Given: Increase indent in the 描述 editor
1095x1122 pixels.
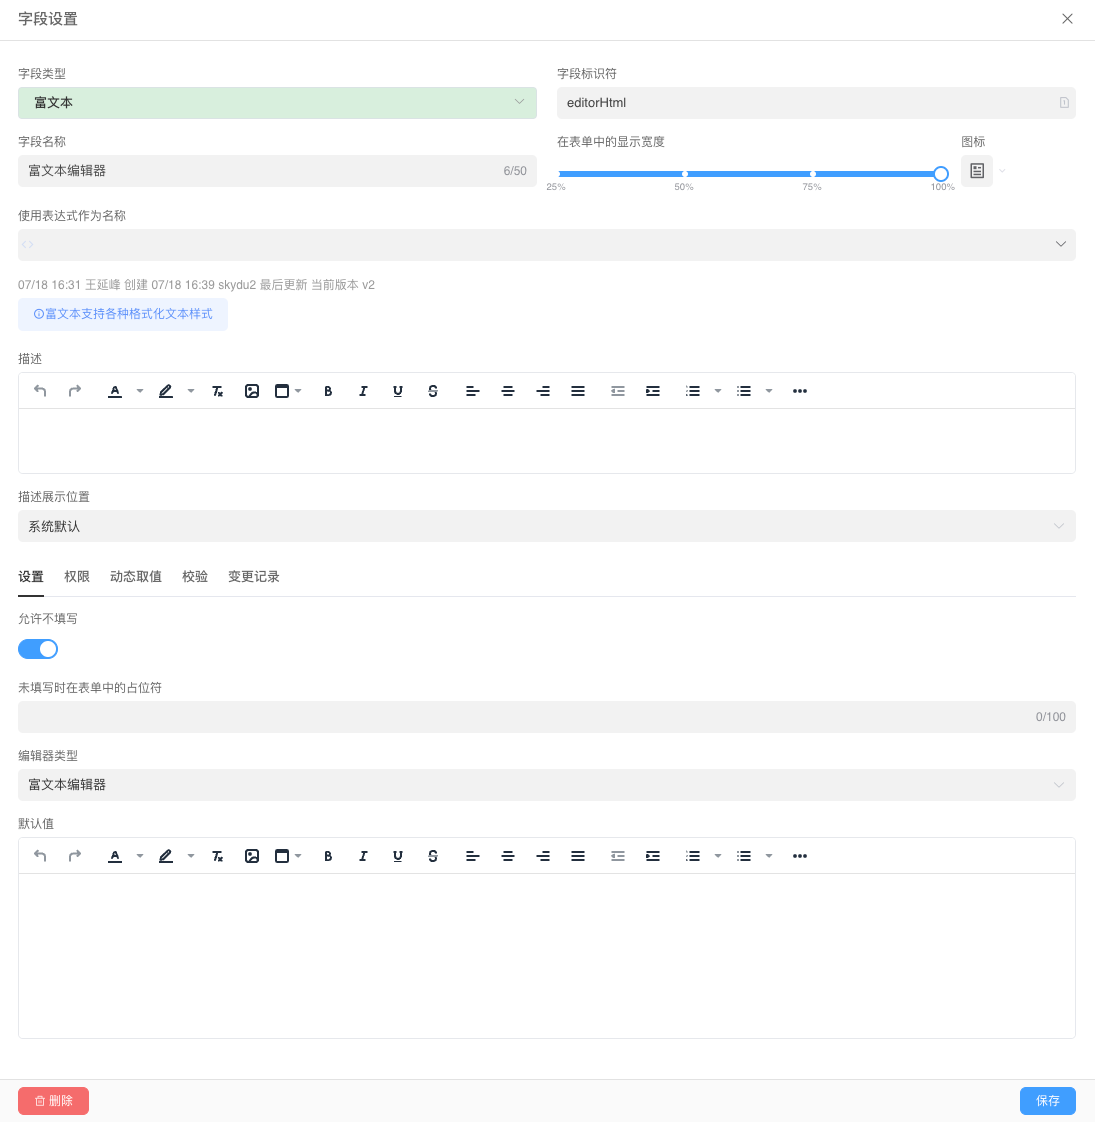Looking at the screenshot, I should pos(653,391).
